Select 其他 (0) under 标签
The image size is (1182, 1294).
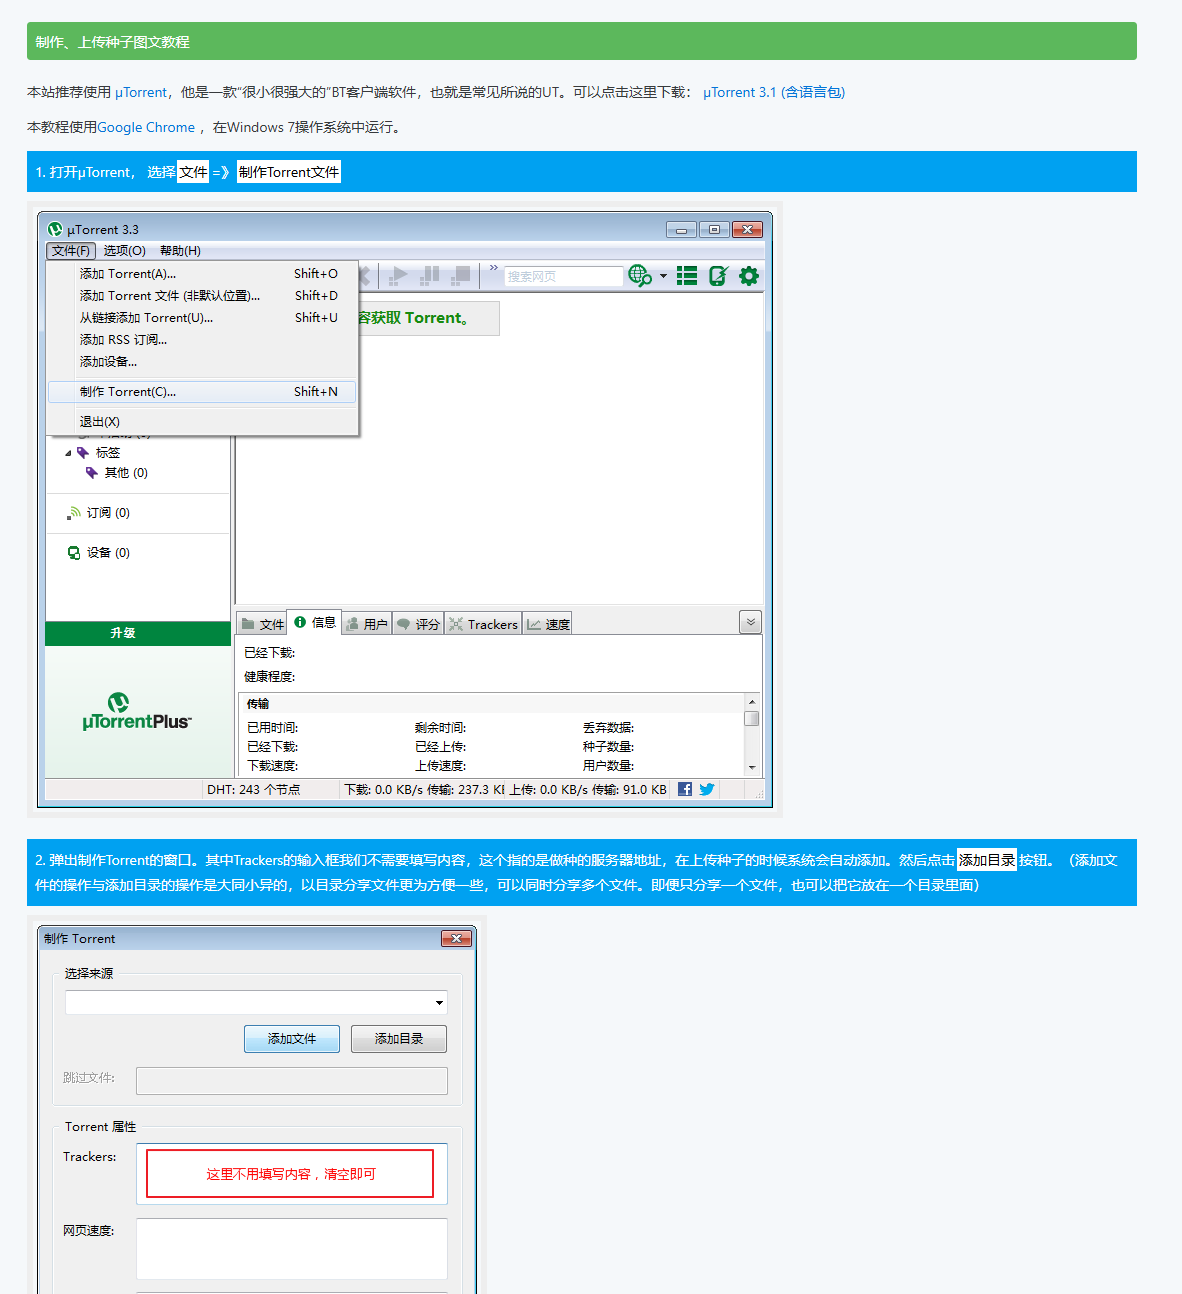(126, 473)
